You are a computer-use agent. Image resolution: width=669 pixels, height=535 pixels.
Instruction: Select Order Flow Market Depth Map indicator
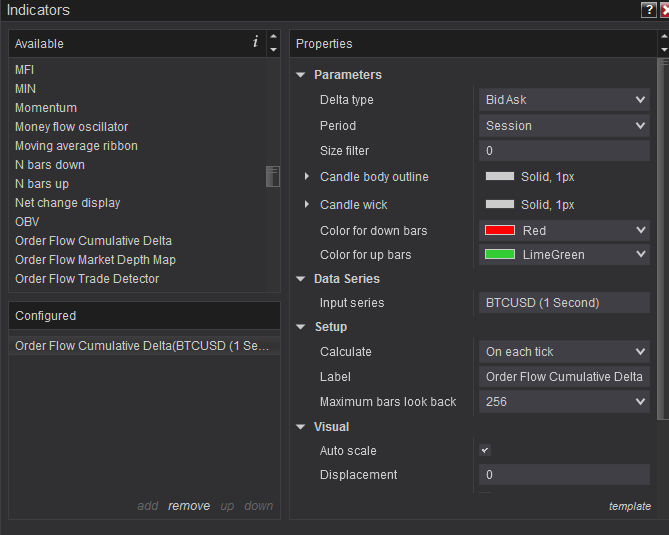click(x=95, y=260)
